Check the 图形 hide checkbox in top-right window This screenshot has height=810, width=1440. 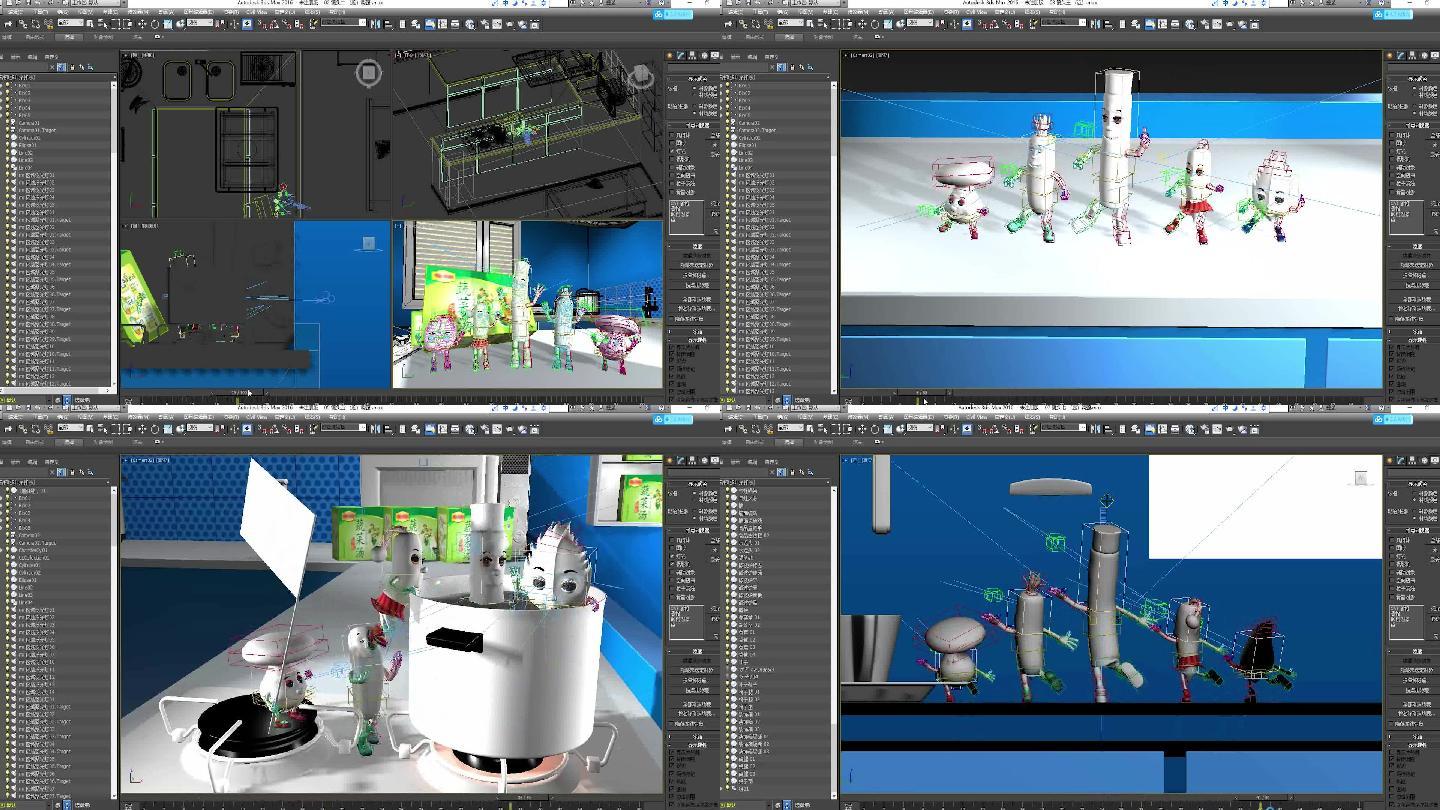(x=1392, y=143)
